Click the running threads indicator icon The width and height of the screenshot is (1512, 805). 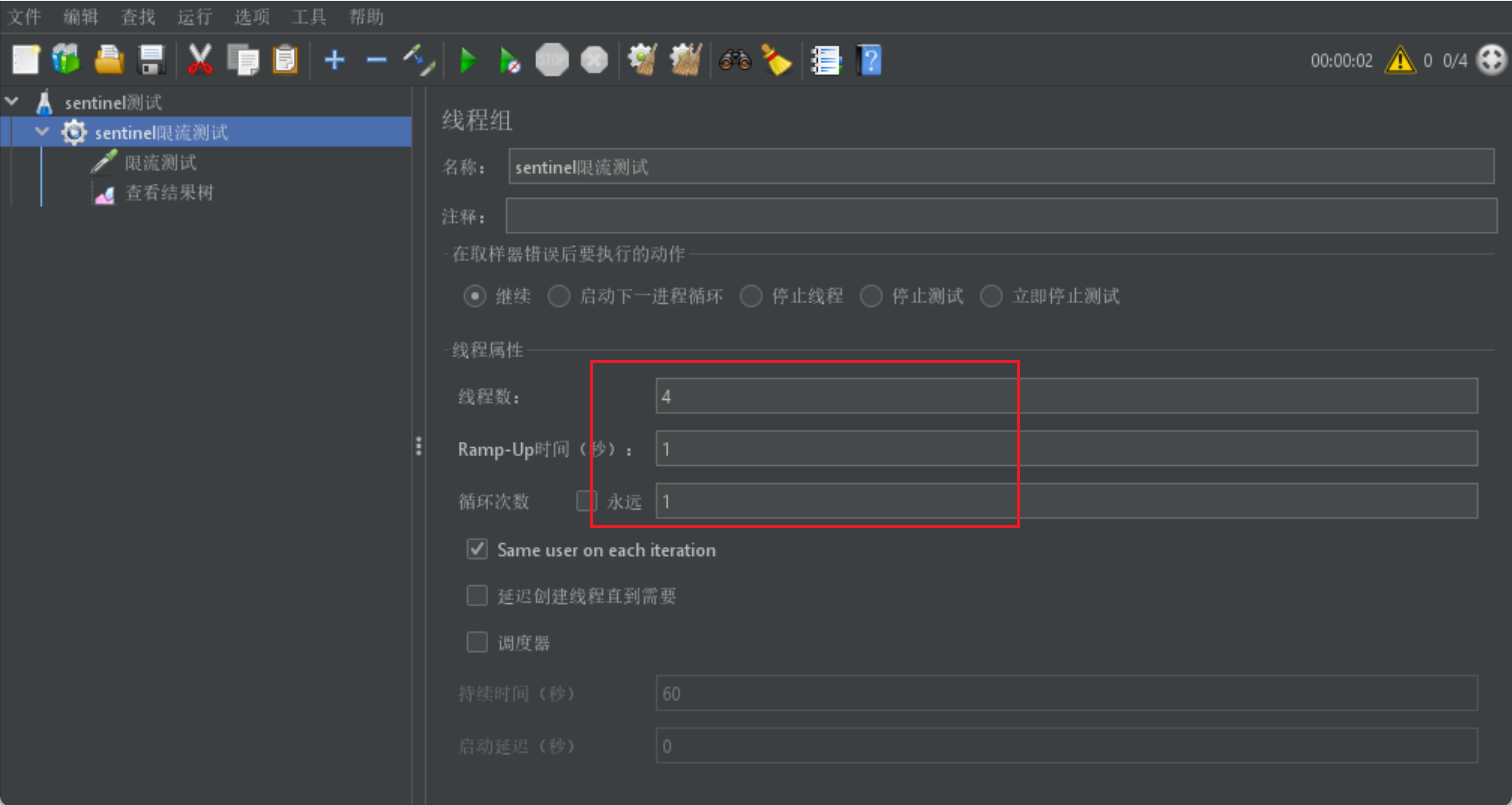point(1490,60)
